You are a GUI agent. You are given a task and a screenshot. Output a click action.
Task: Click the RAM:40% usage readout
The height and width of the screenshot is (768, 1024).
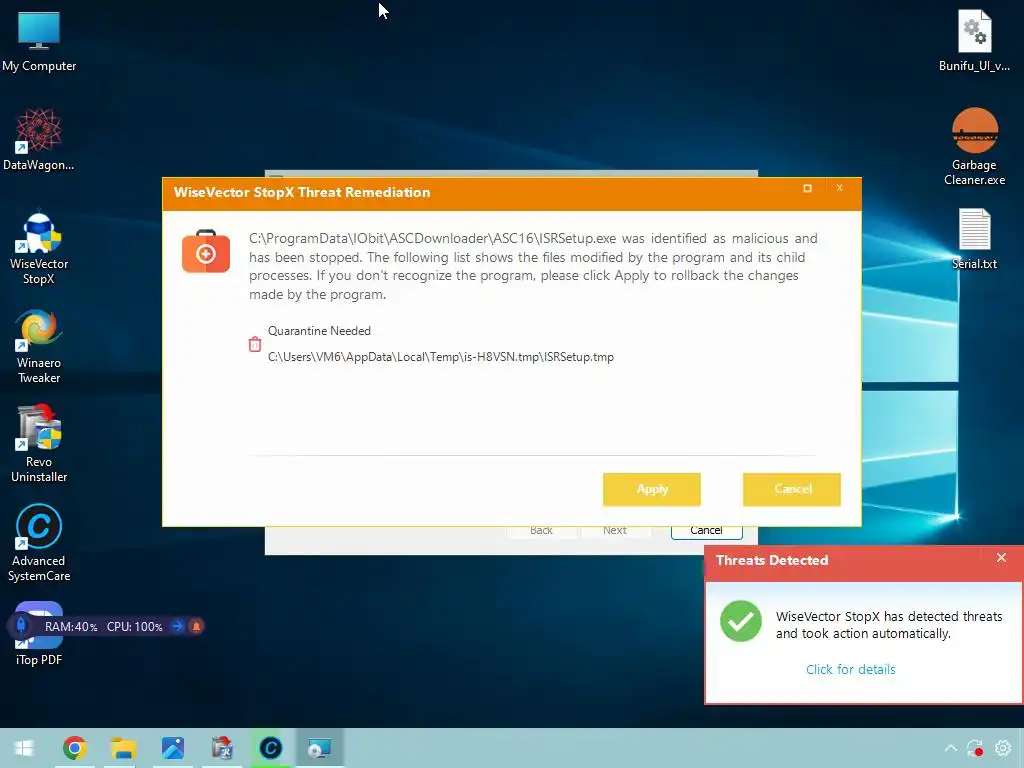tap(71, 627)
